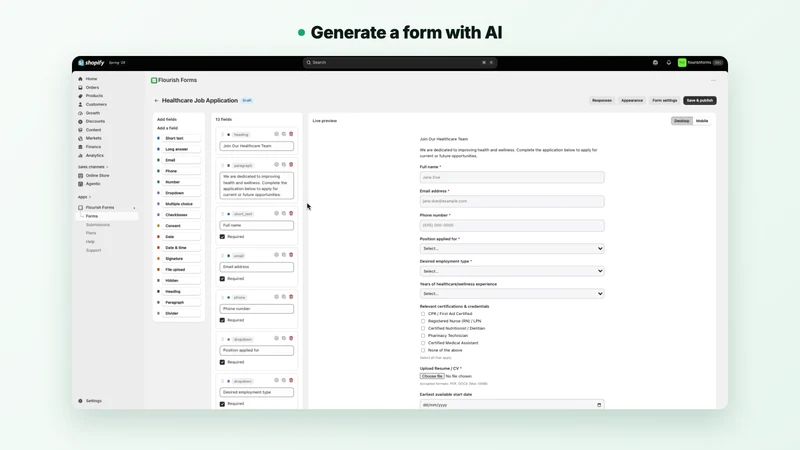This screenshot has height=450, width=800.
Task: Open Forms under Flourish Forms
Action: [92, 216]
